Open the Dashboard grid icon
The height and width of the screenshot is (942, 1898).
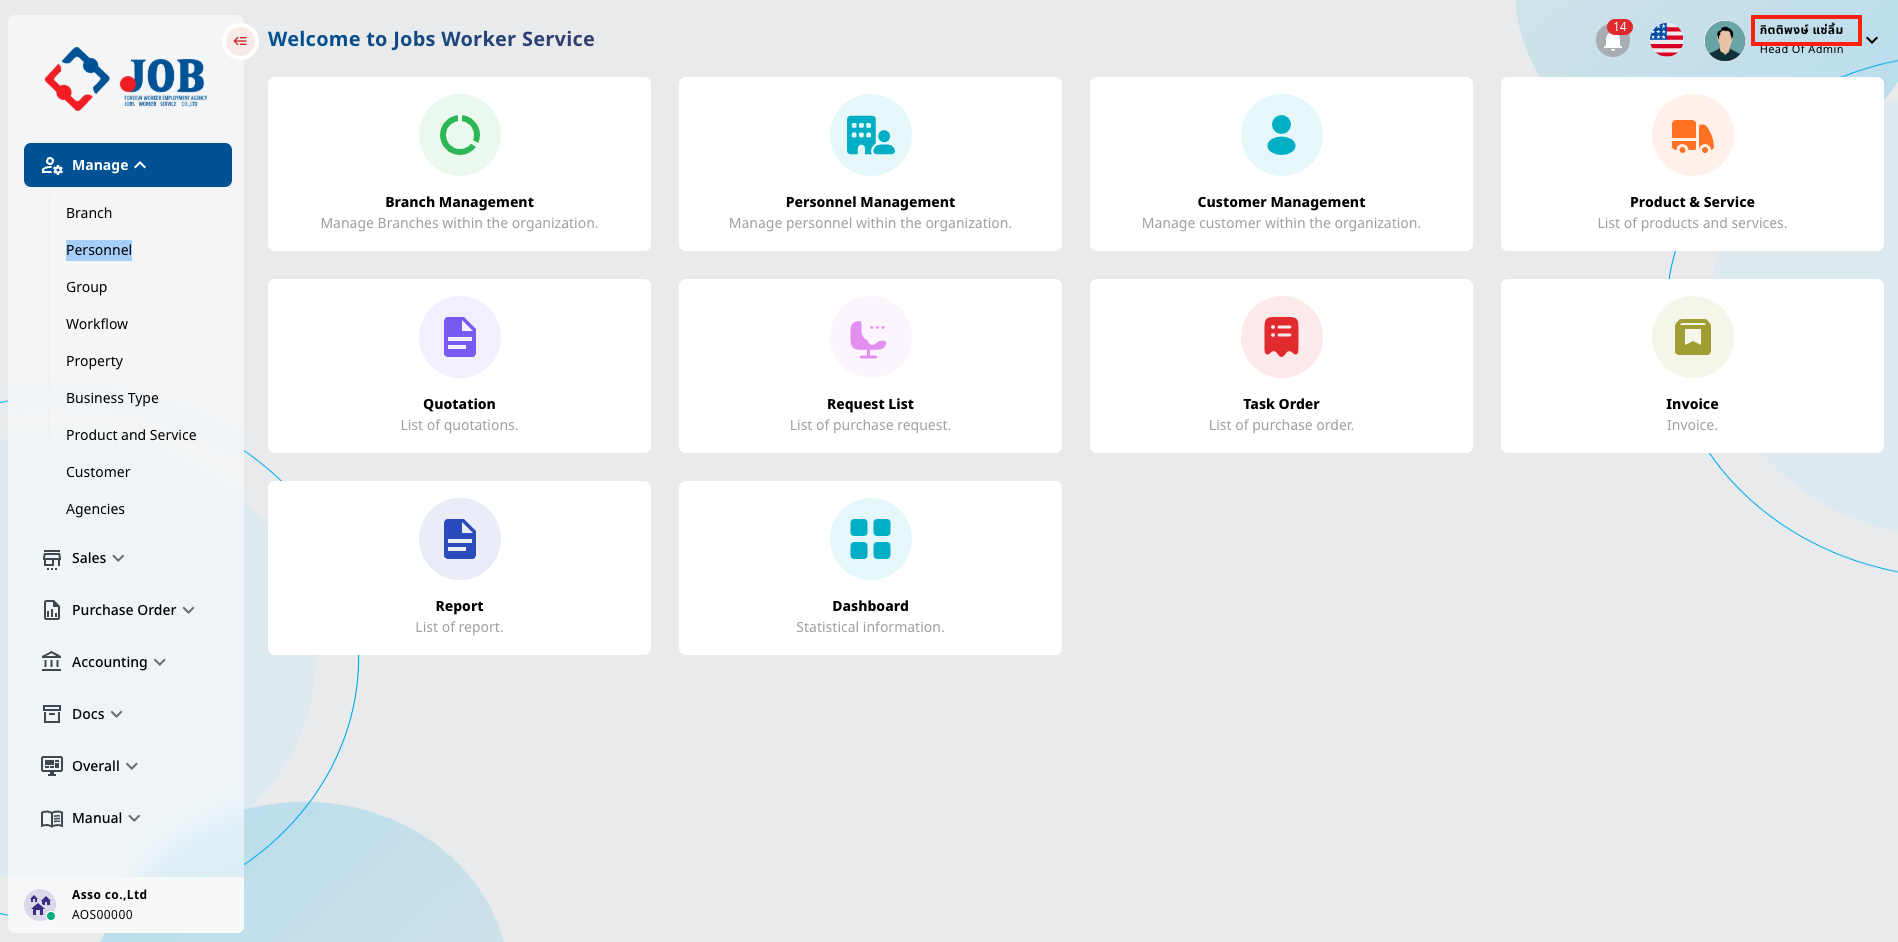click(870, 539)
